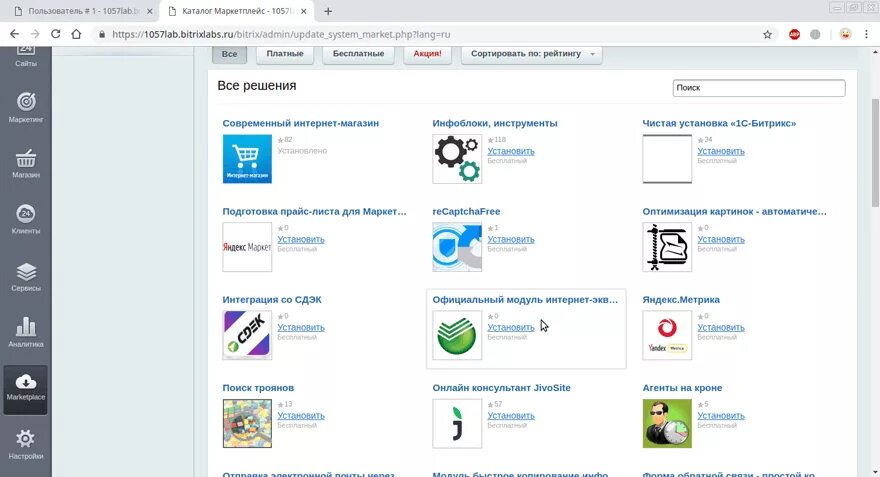The image size is (880, 477).
Task: Install Подготовка прайс-листа для Маркет module
Action: pyautogui.click(x=301, y=239)
